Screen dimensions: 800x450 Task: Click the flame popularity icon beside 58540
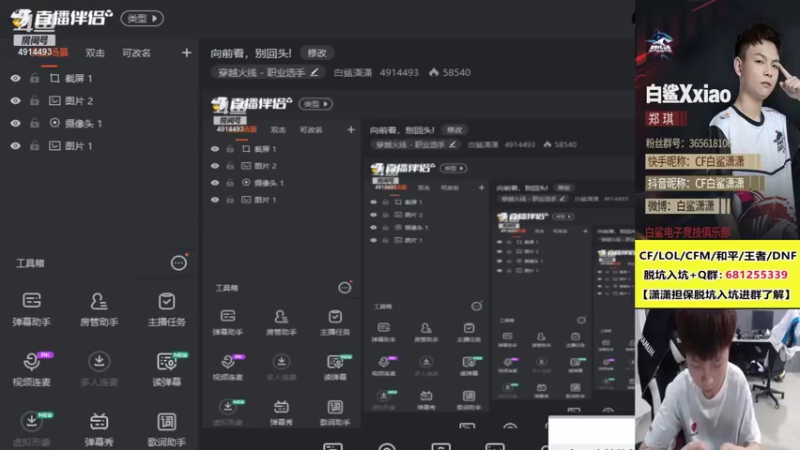[434, 72]
